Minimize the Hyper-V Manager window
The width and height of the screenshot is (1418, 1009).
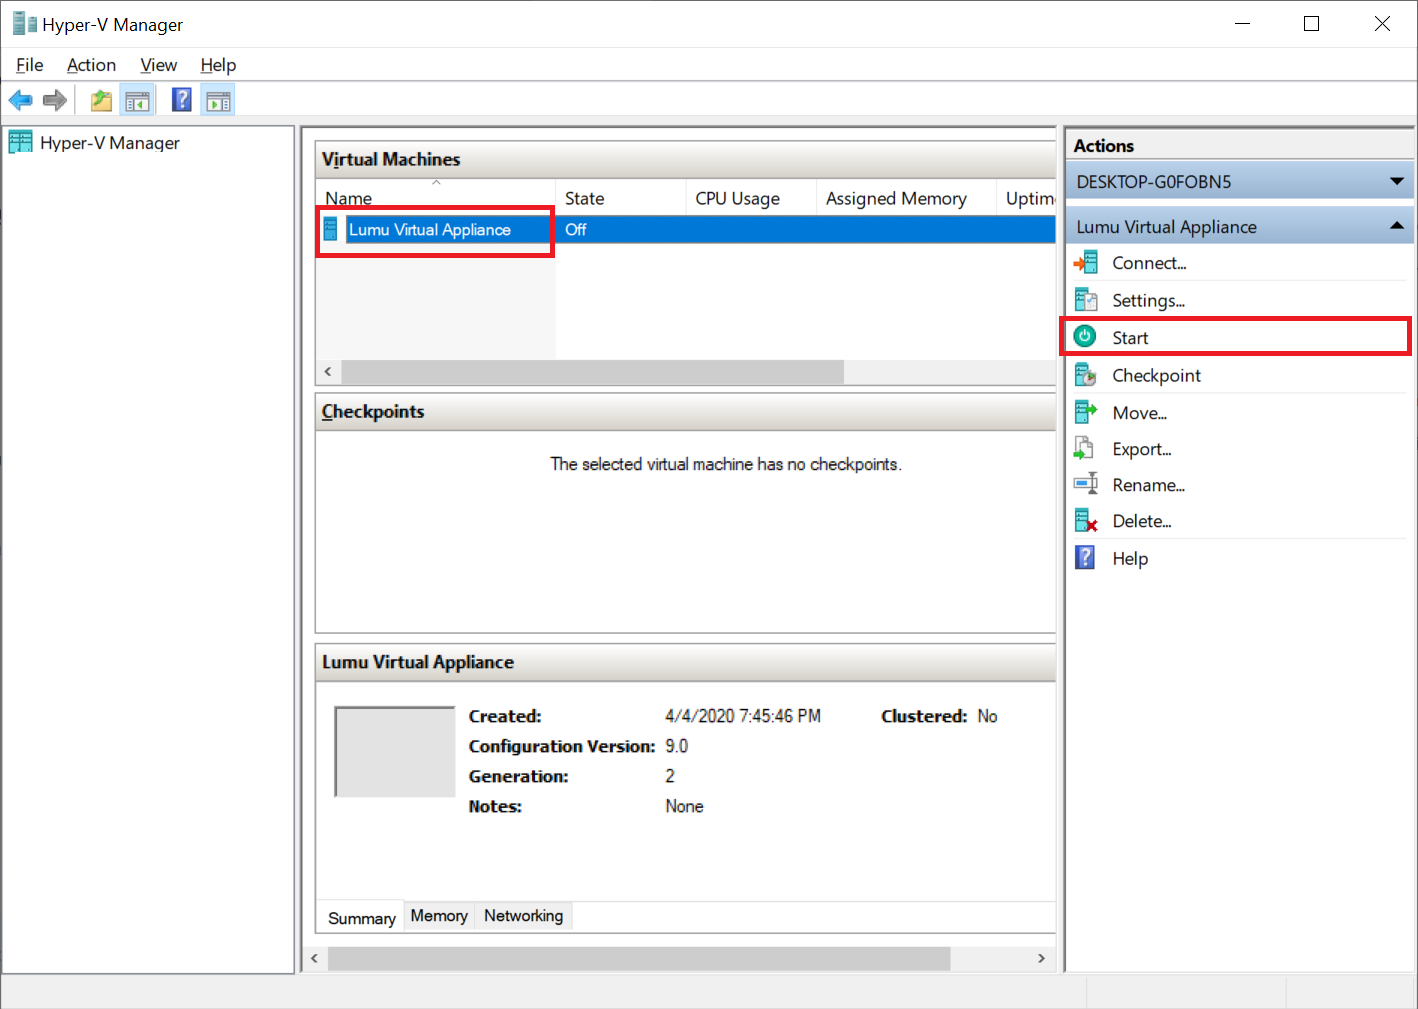click(1243, 24)
